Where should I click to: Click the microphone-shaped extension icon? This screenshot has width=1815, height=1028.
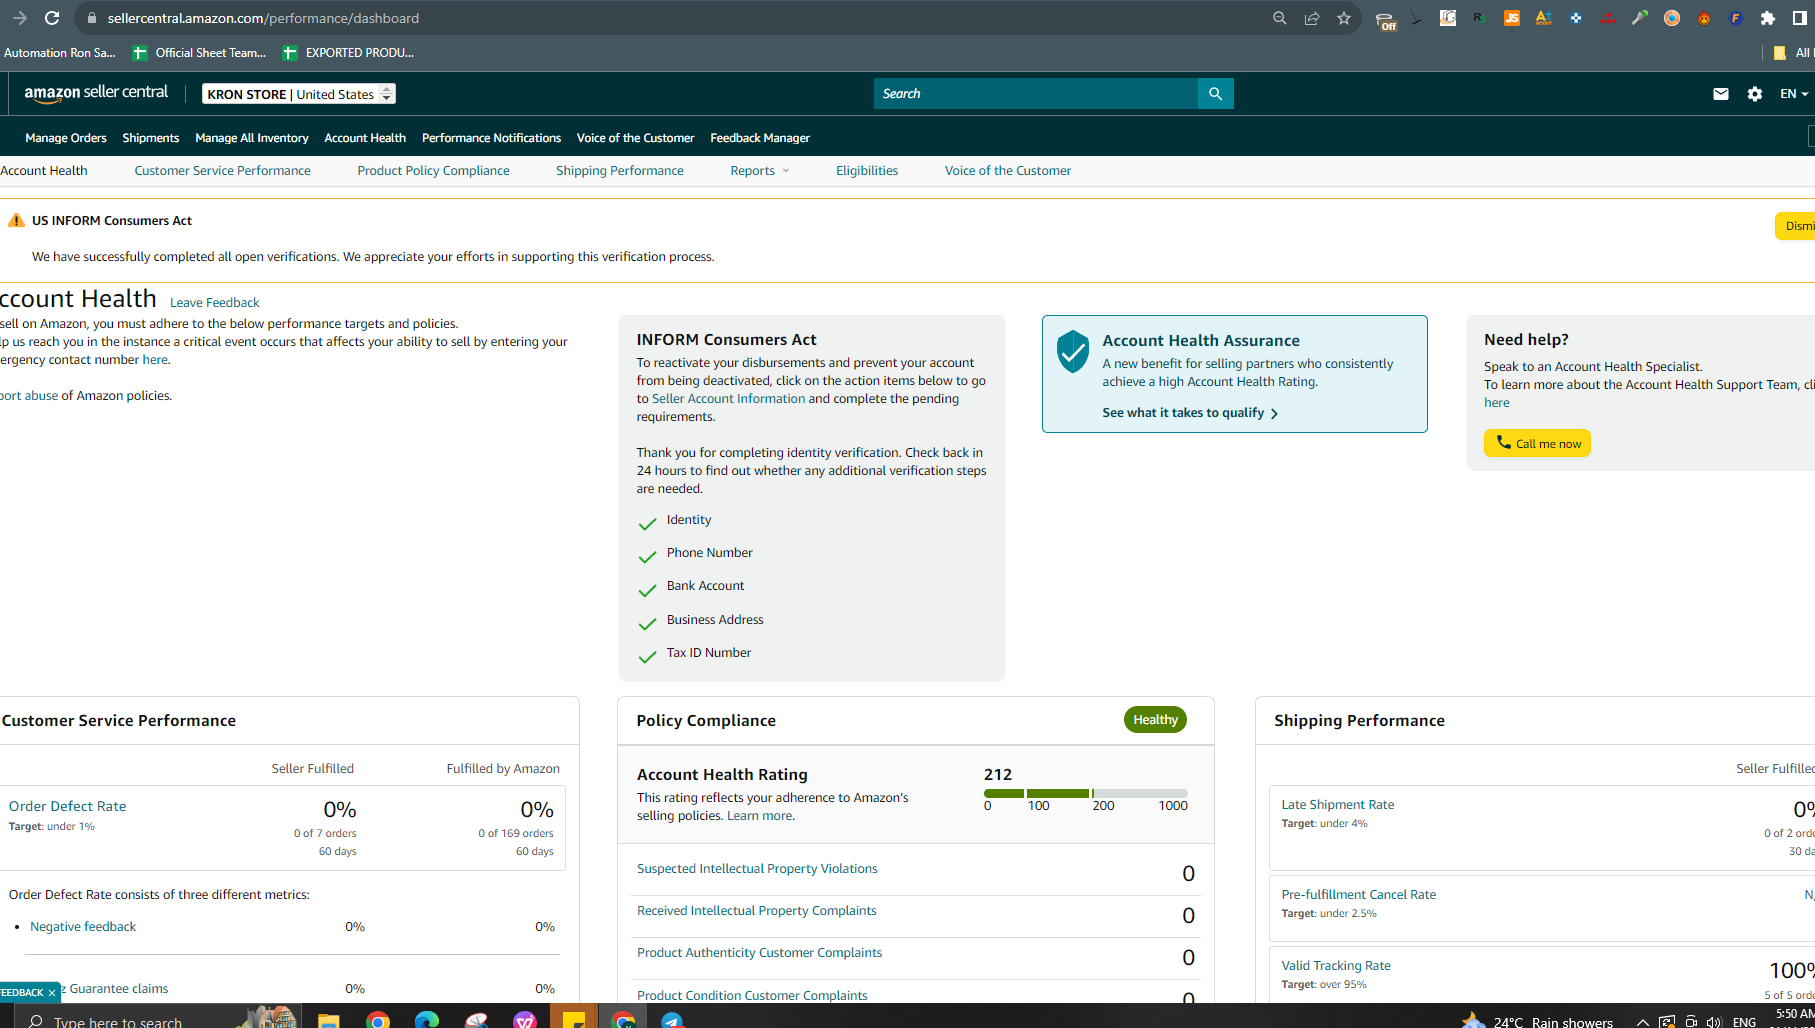click(1640, 18)
